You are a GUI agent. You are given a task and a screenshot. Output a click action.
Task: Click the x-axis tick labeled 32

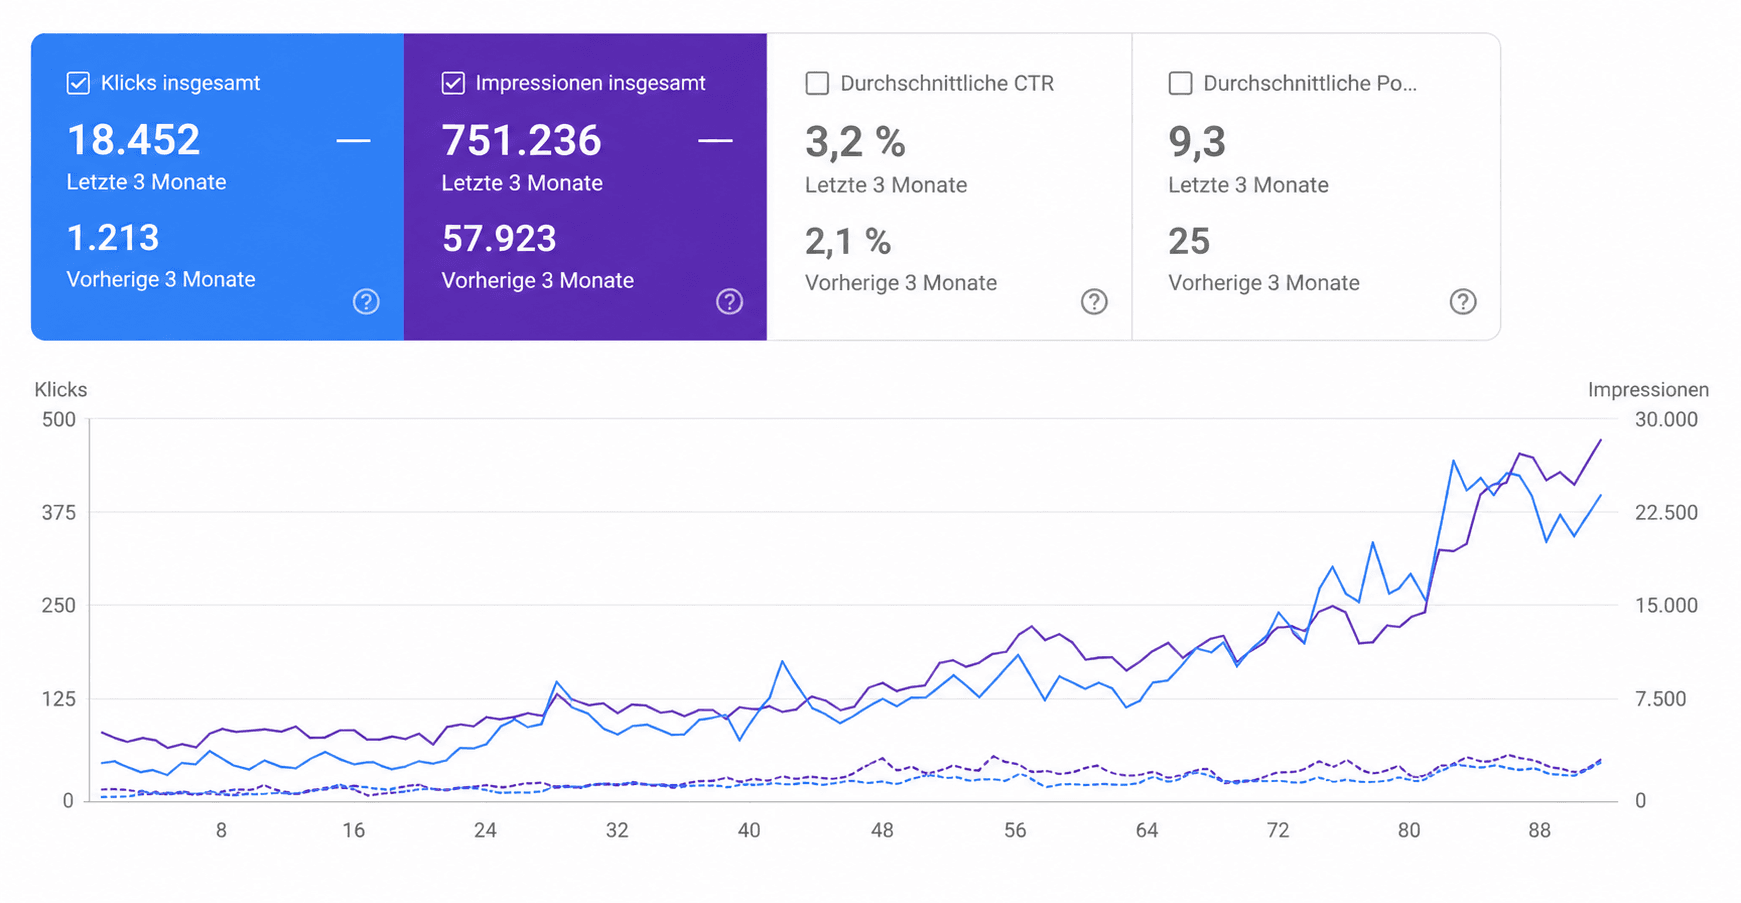click(x=617, y=830)
